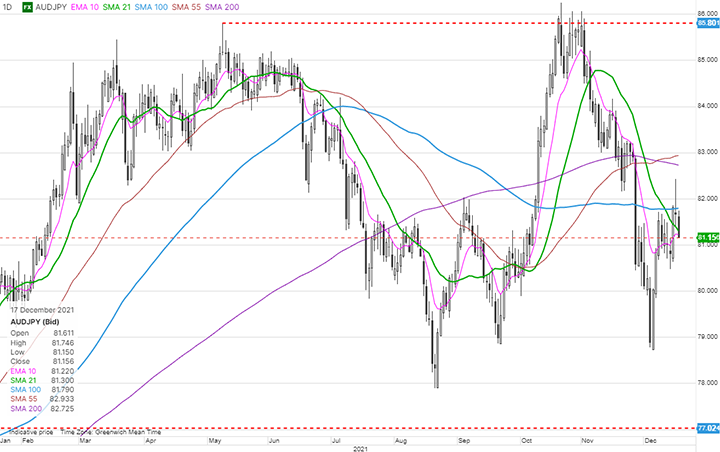
Task: Click the 78.000 price axis label
Action: tap(707, 383)
